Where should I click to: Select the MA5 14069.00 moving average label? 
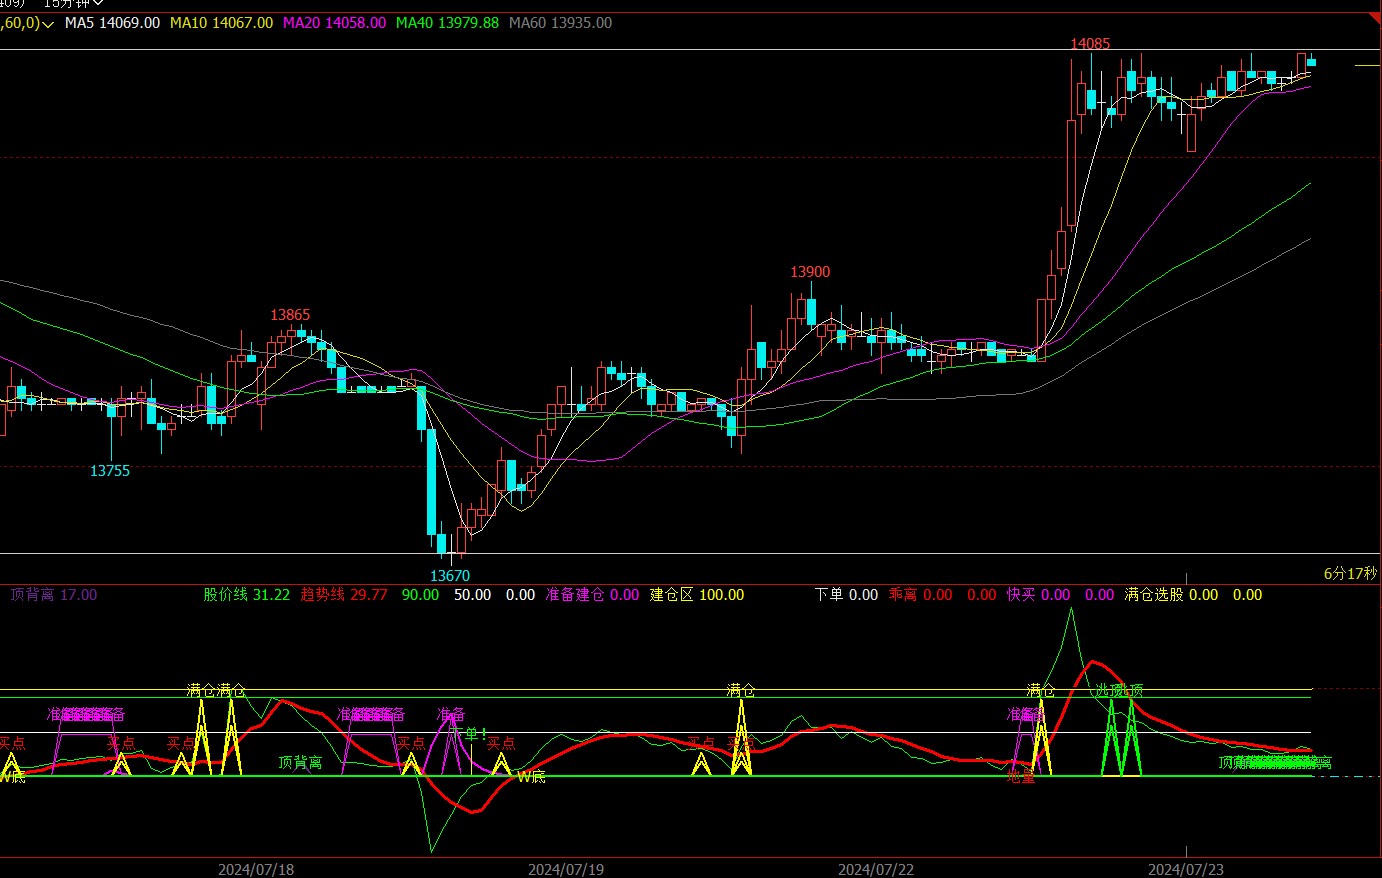click(112, 23)
